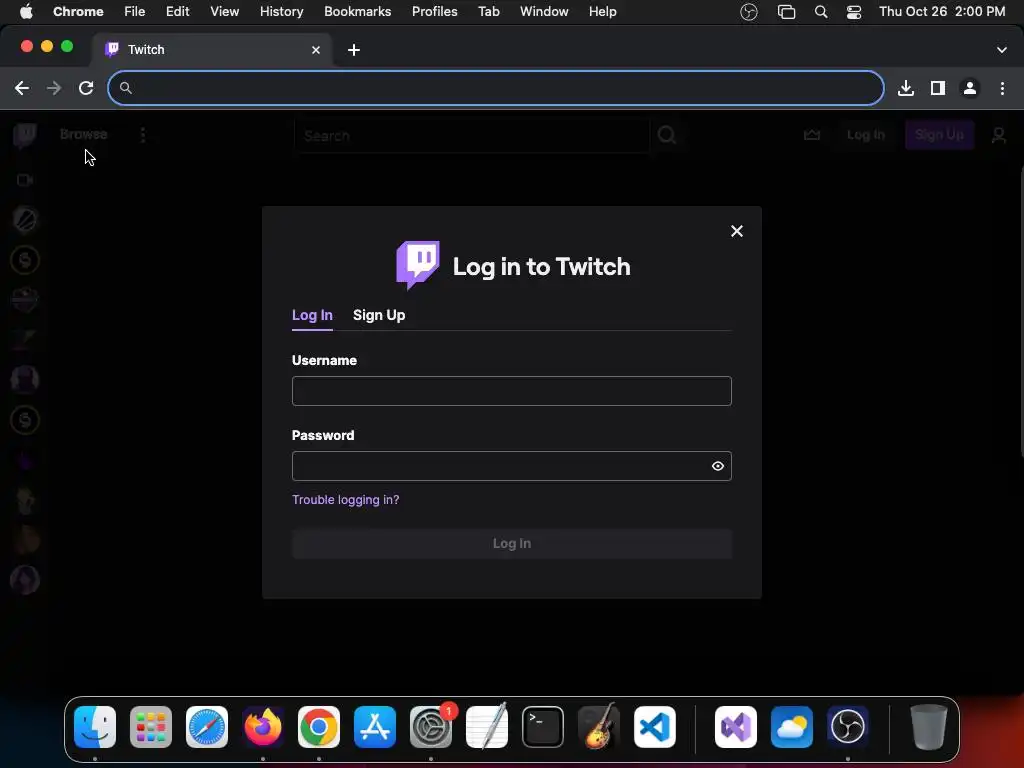The image size is (1024, 768).
Task: Go forward with the browser arrow
Action: click(54, 88)
